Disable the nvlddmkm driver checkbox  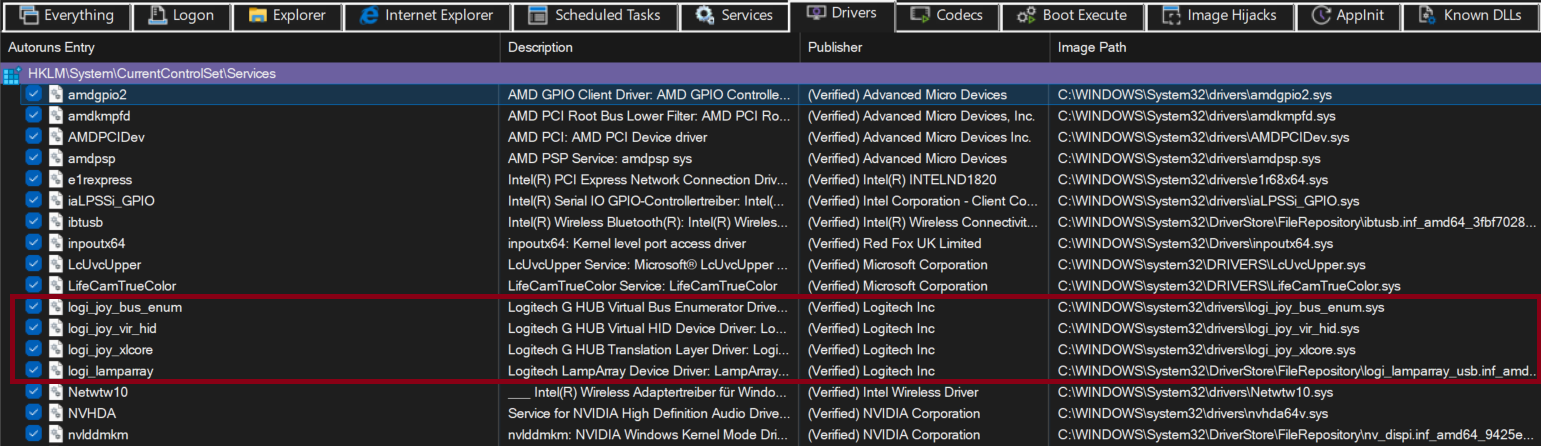tap(34, 434)
